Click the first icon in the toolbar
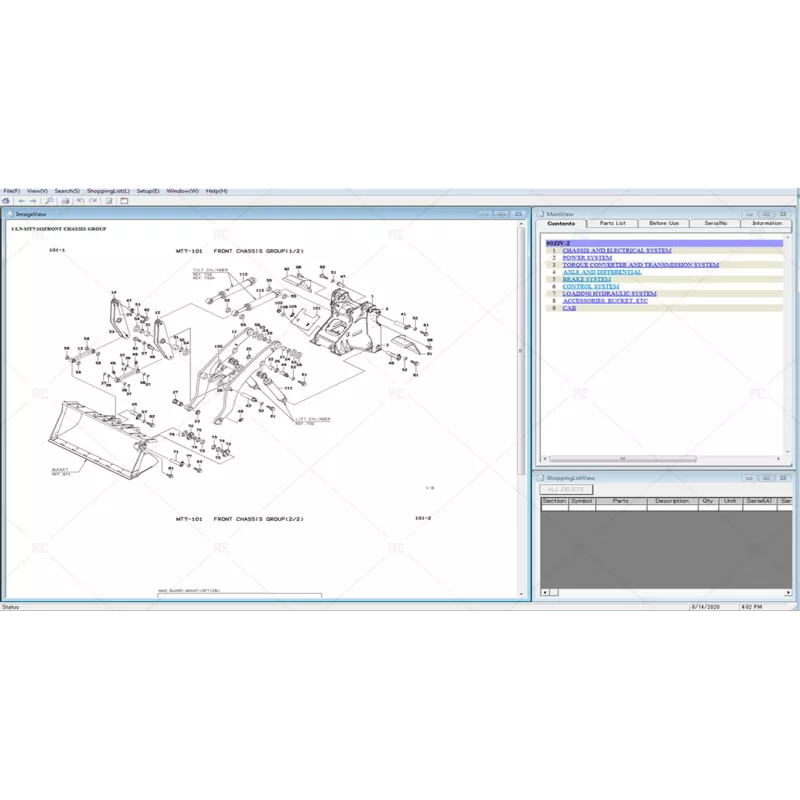Image resolution: width=800 pixels, height=800 pixels. click(7, 200)
